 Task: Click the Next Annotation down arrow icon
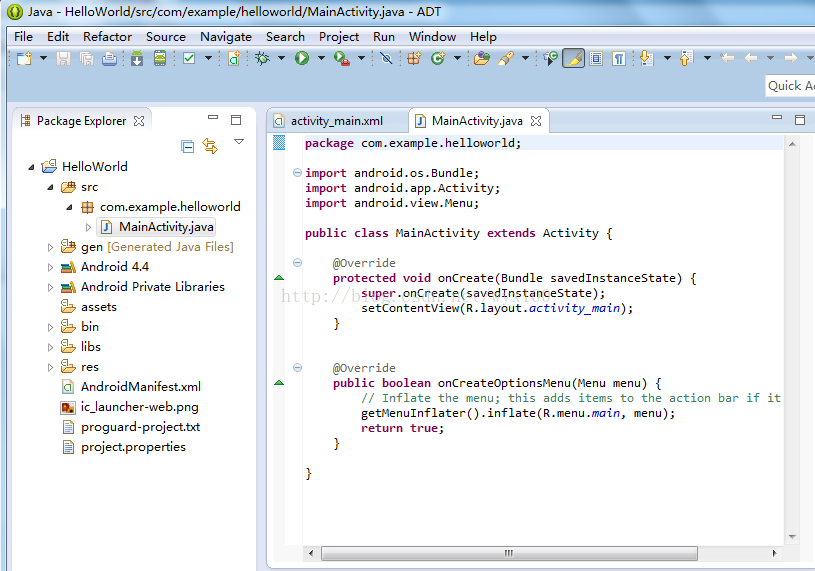647,58
